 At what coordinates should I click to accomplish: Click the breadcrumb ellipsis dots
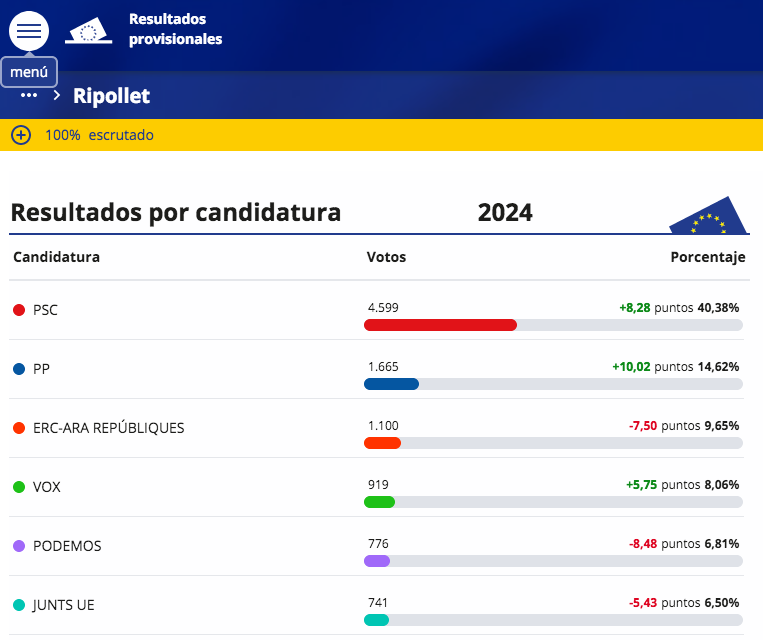click(x=28, y=95)
